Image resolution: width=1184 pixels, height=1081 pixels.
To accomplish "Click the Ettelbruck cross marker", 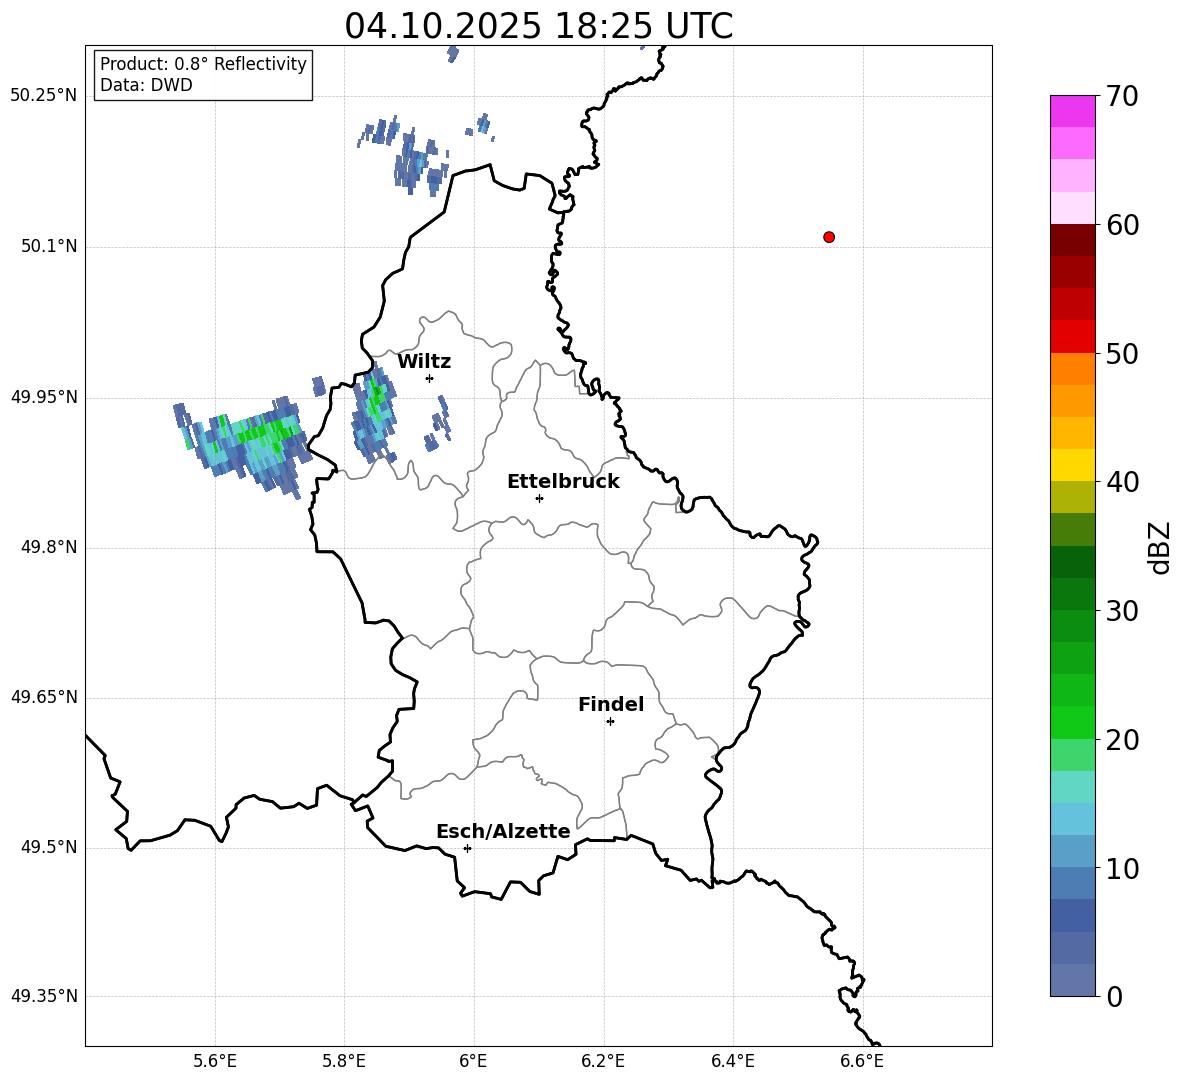I will tap(539, 498).
